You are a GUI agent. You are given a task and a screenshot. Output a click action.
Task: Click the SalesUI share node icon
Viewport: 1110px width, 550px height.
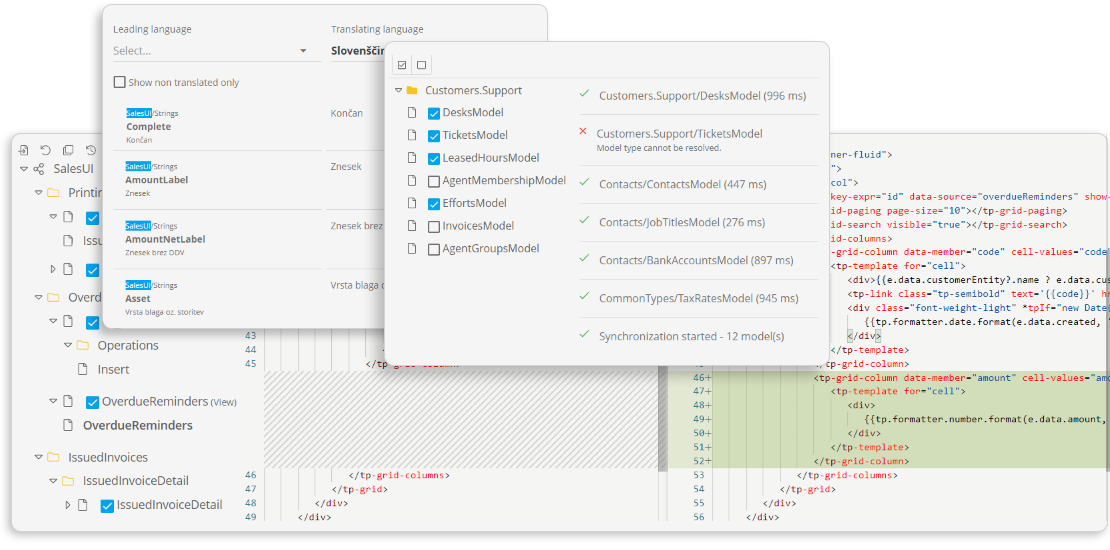40,170
